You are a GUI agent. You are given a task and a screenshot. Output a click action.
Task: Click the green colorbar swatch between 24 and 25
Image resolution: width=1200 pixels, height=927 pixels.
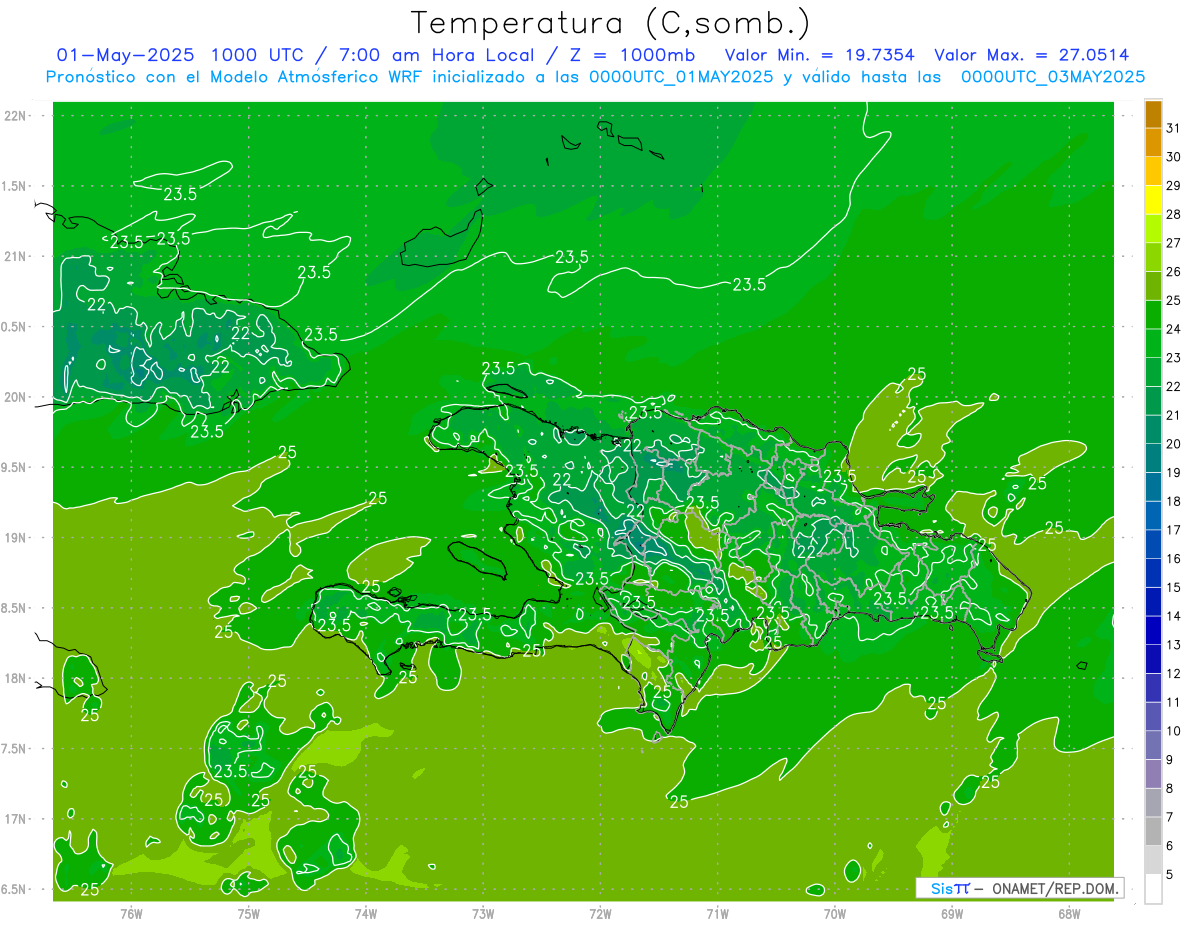click(1153, 314)
